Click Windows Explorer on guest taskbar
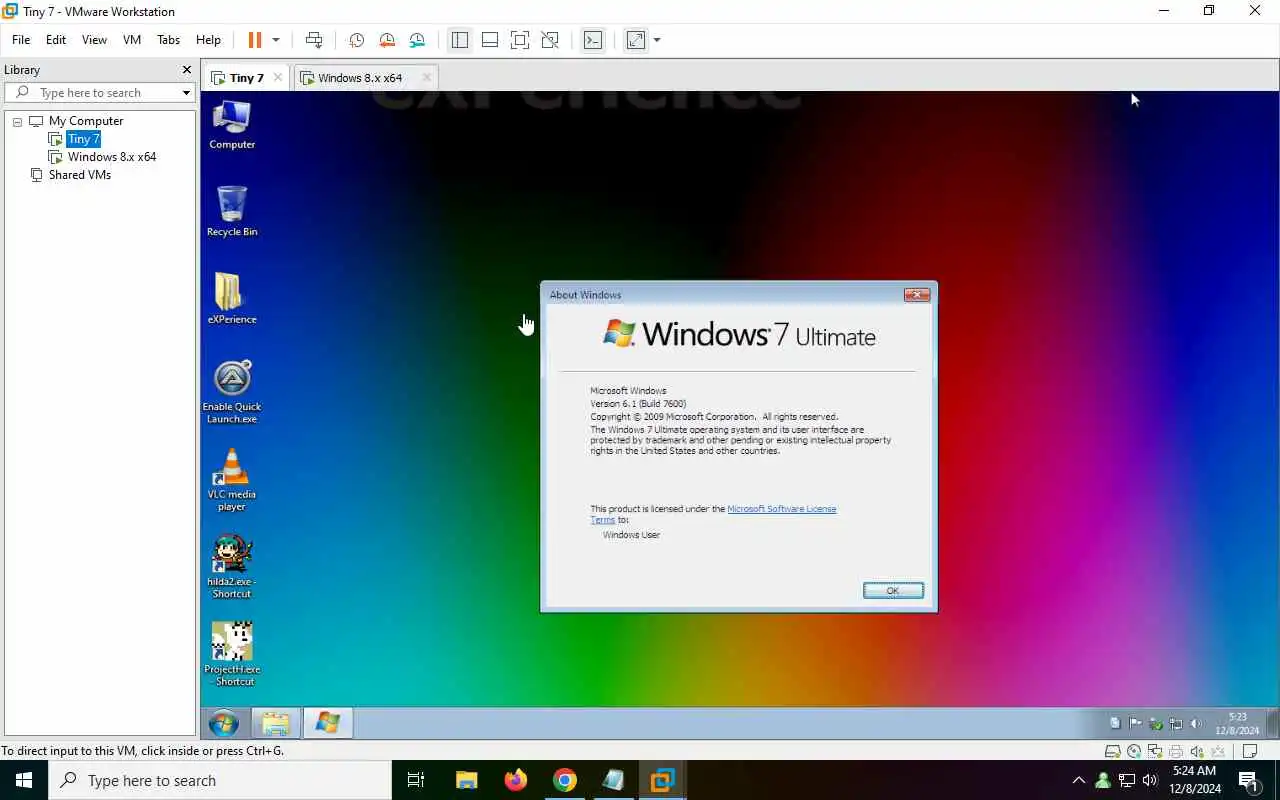 (275, 723)
